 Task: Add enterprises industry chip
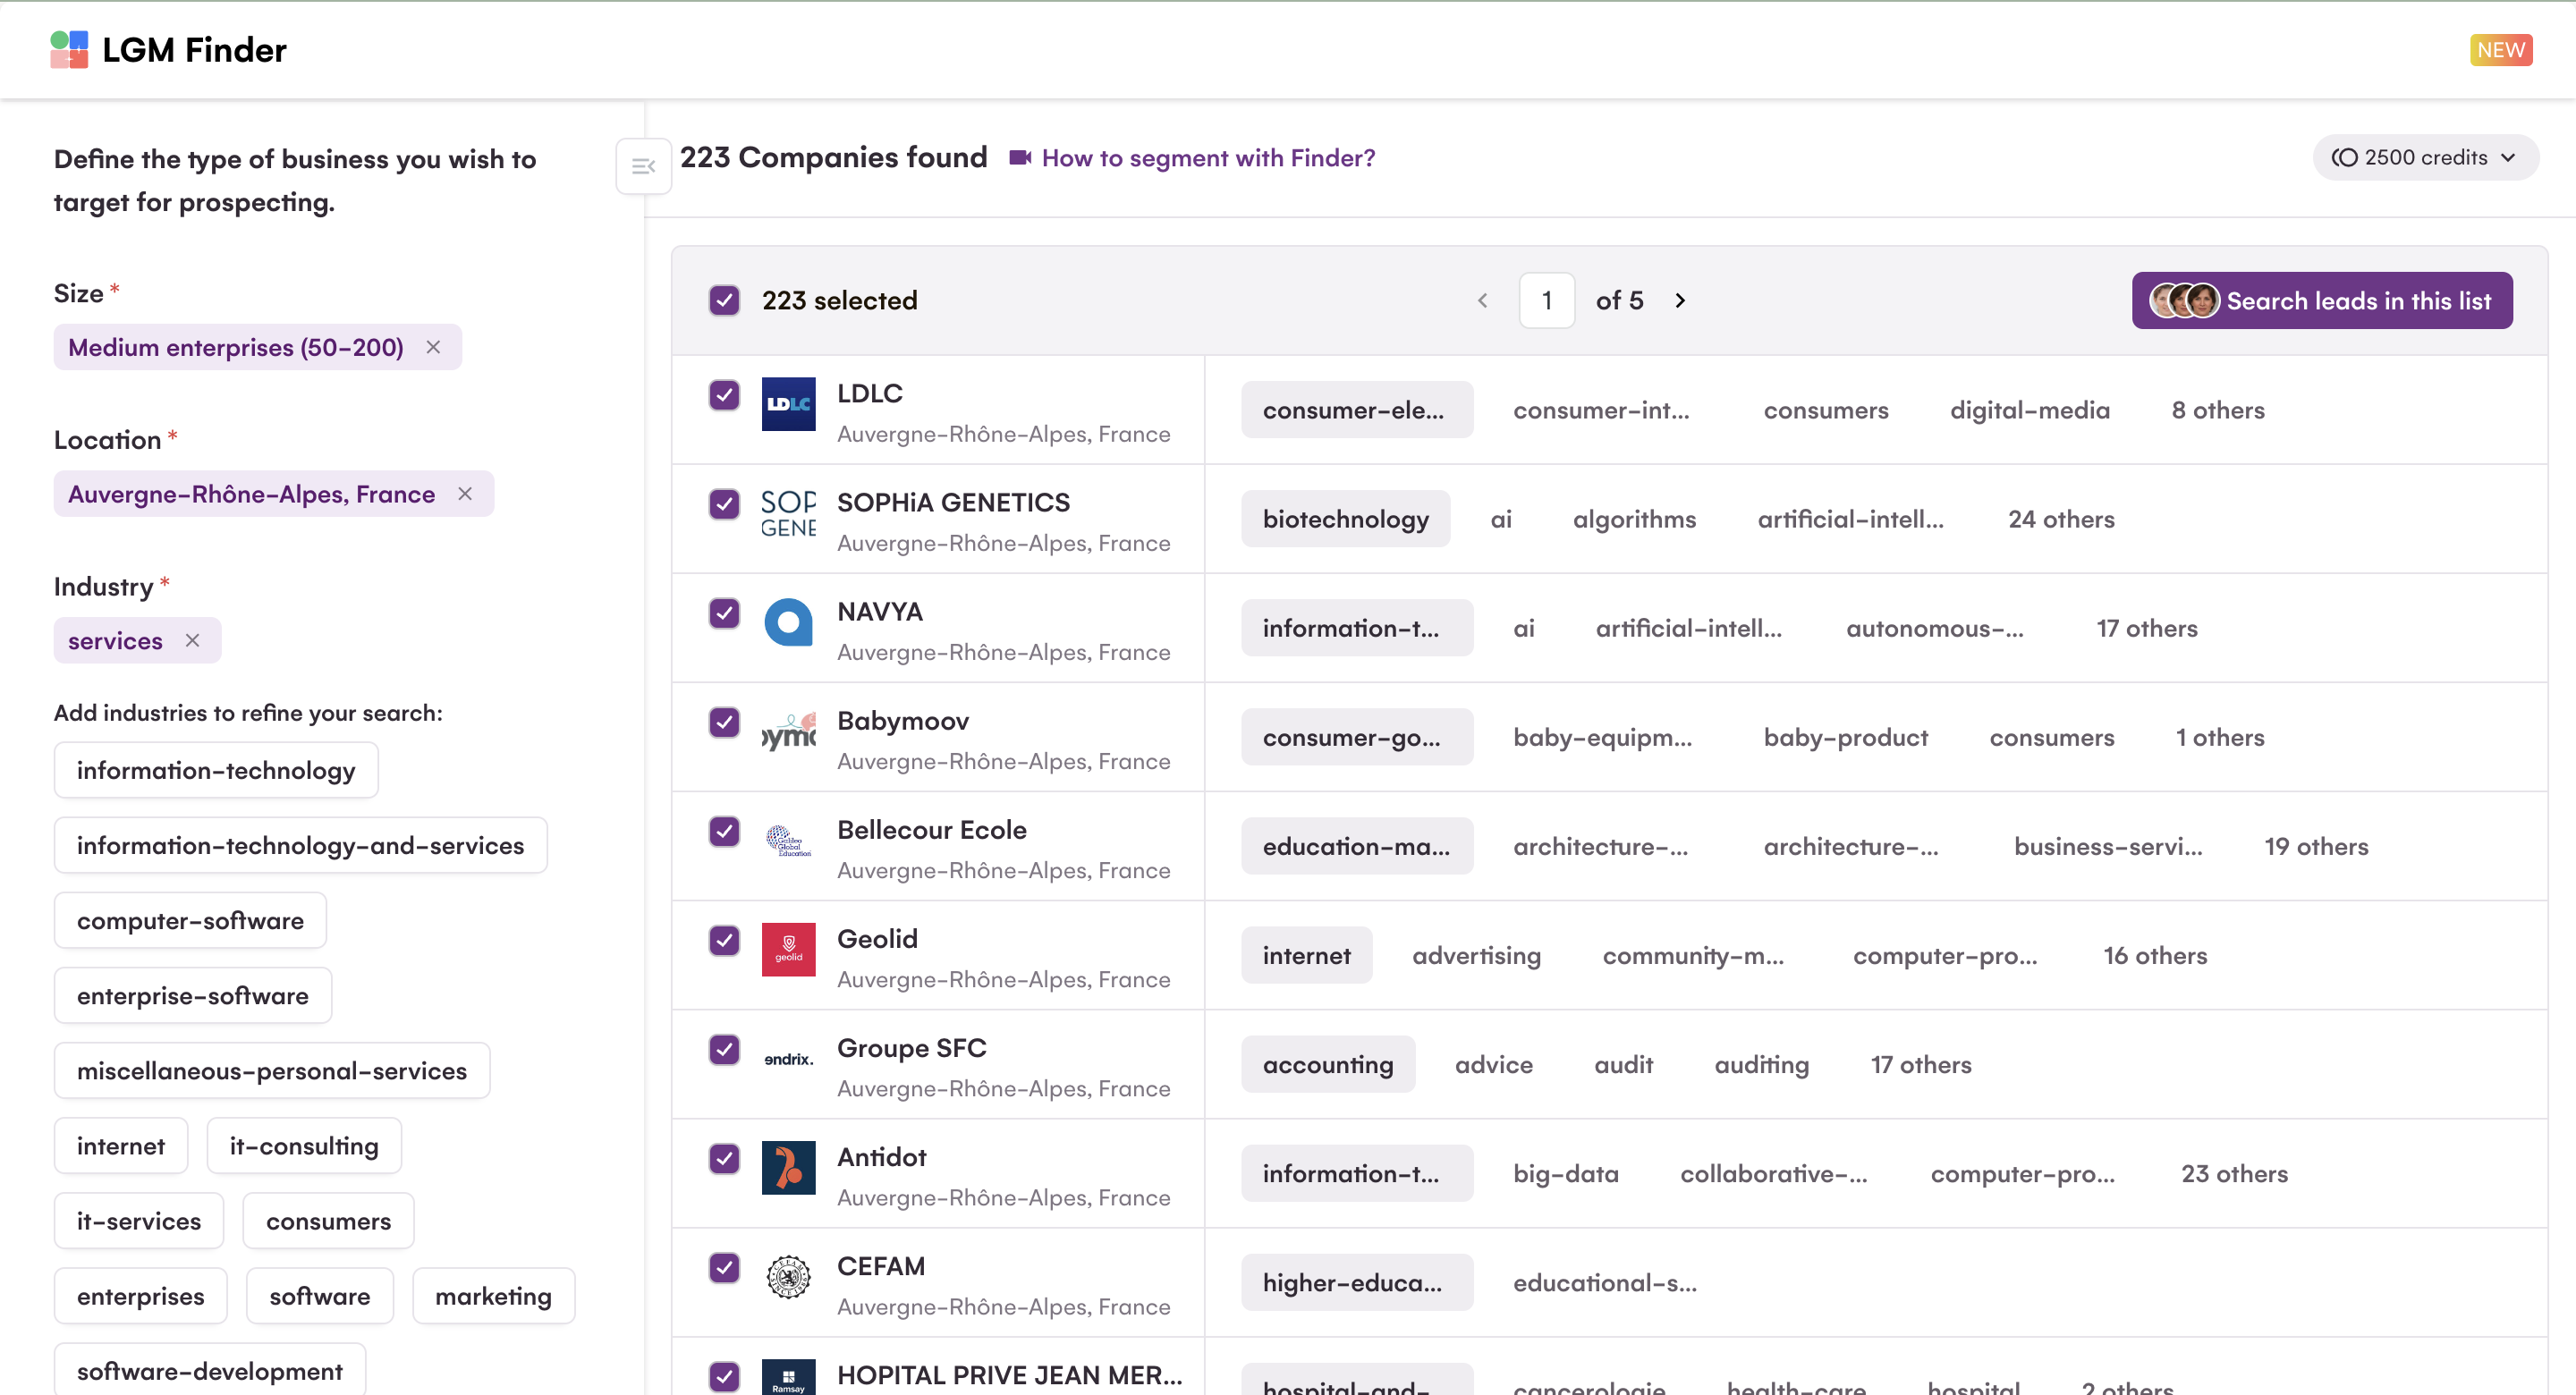click(140, 1295)
